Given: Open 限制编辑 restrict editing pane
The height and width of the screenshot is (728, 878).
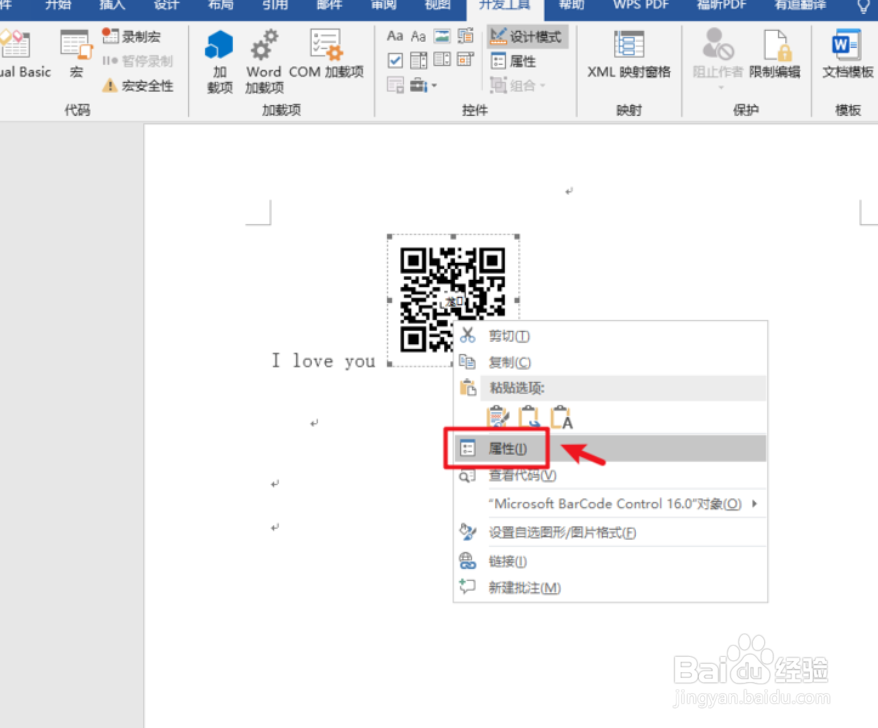Looking at the screenshot, I should click(x=775, y=55).
